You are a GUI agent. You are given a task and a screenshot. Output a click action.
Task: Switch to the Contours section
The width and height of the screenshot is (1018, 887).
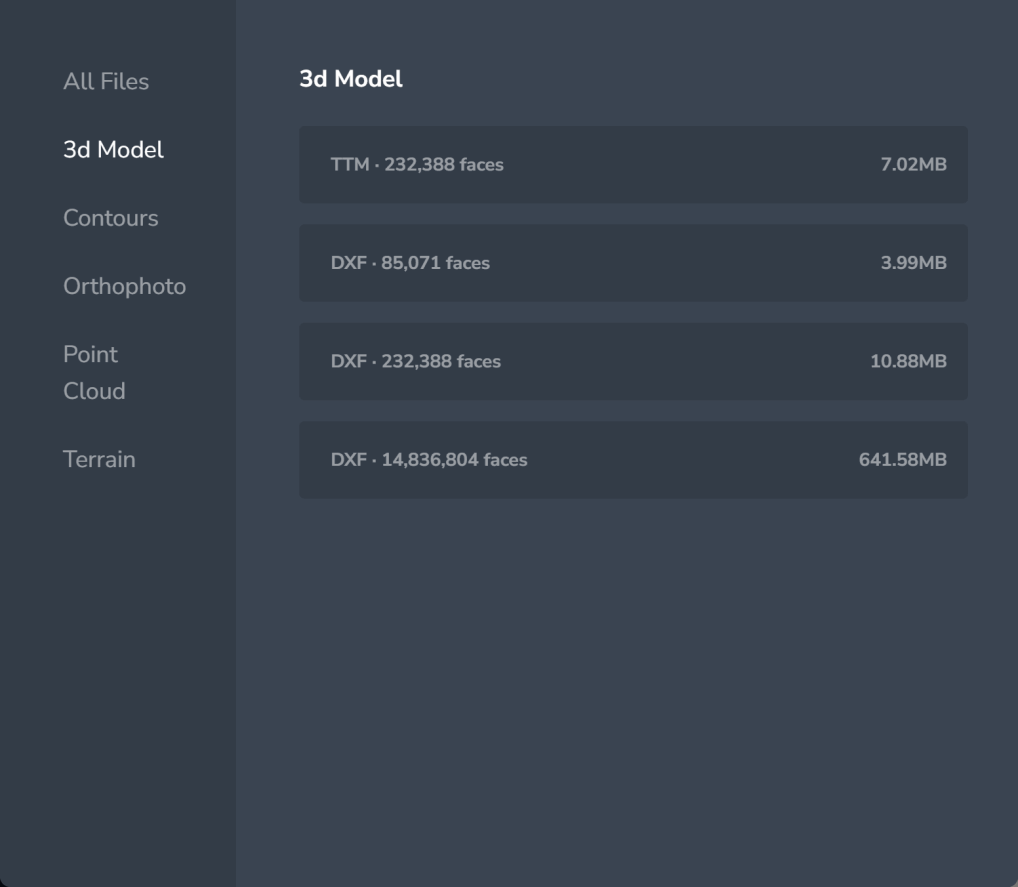tap(110, 218)
